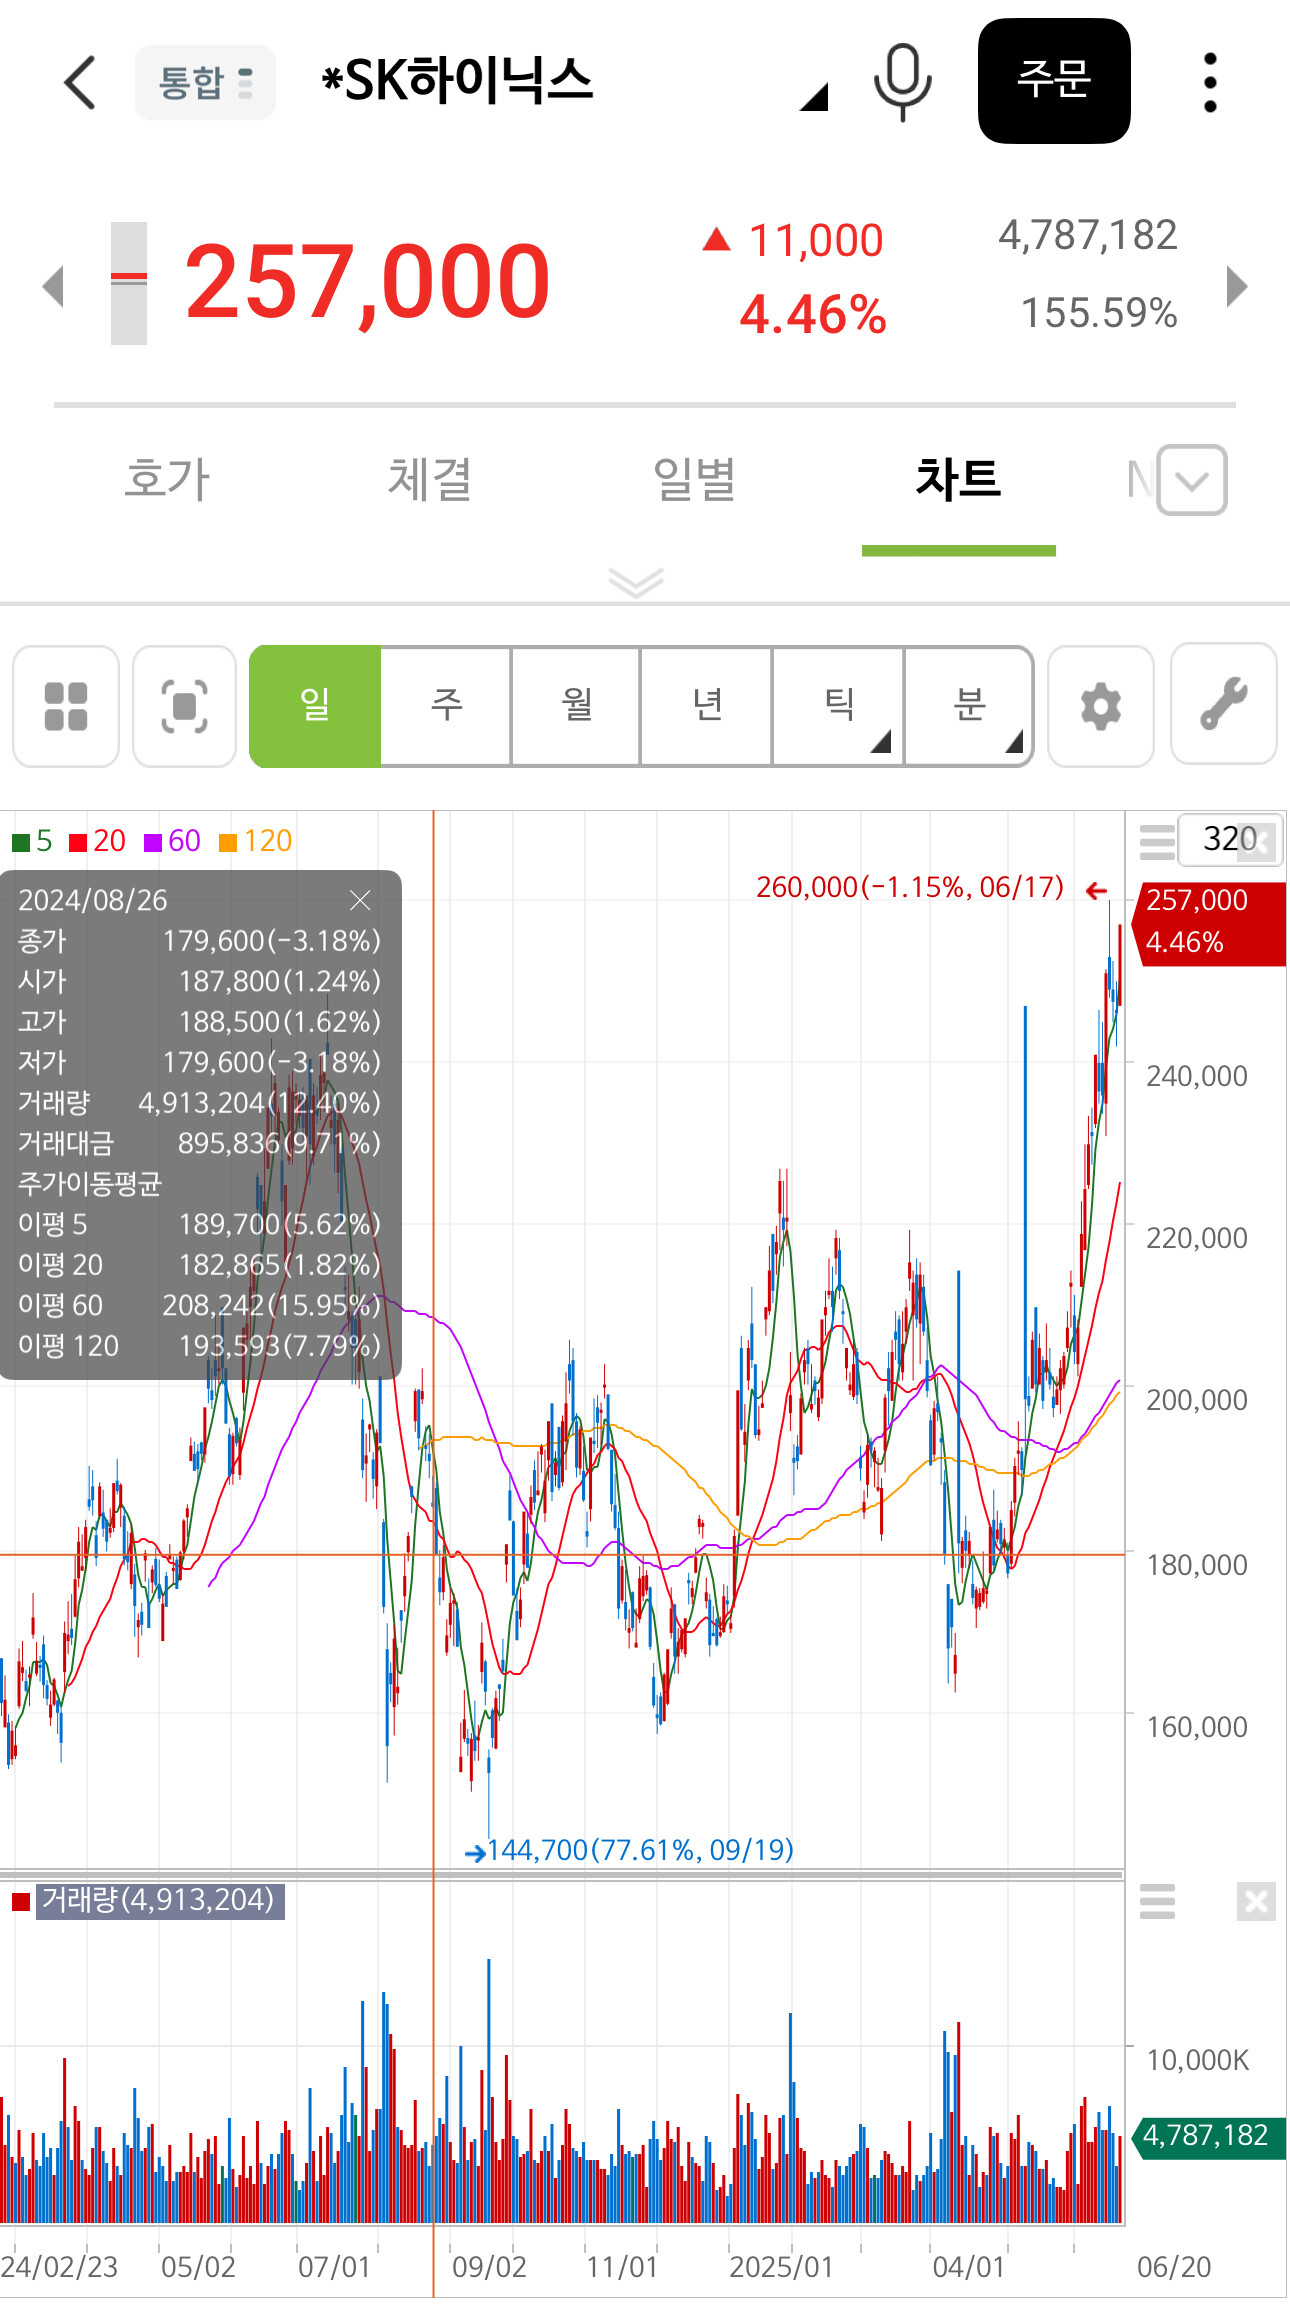Tap the 4.46% change rate
Viewport: 1290px width, 2310px height.
[x=813, y=315]
